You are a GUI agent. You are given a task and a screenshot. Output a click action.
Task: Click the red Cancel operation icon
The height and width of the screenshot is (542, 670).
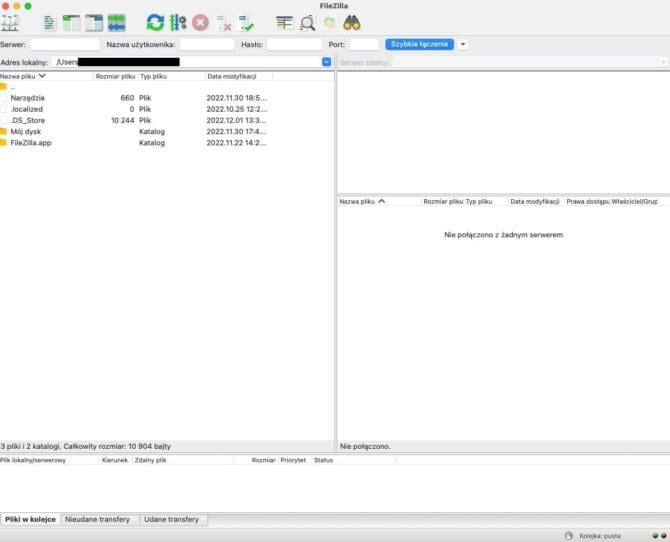click(x=201, y=22)
